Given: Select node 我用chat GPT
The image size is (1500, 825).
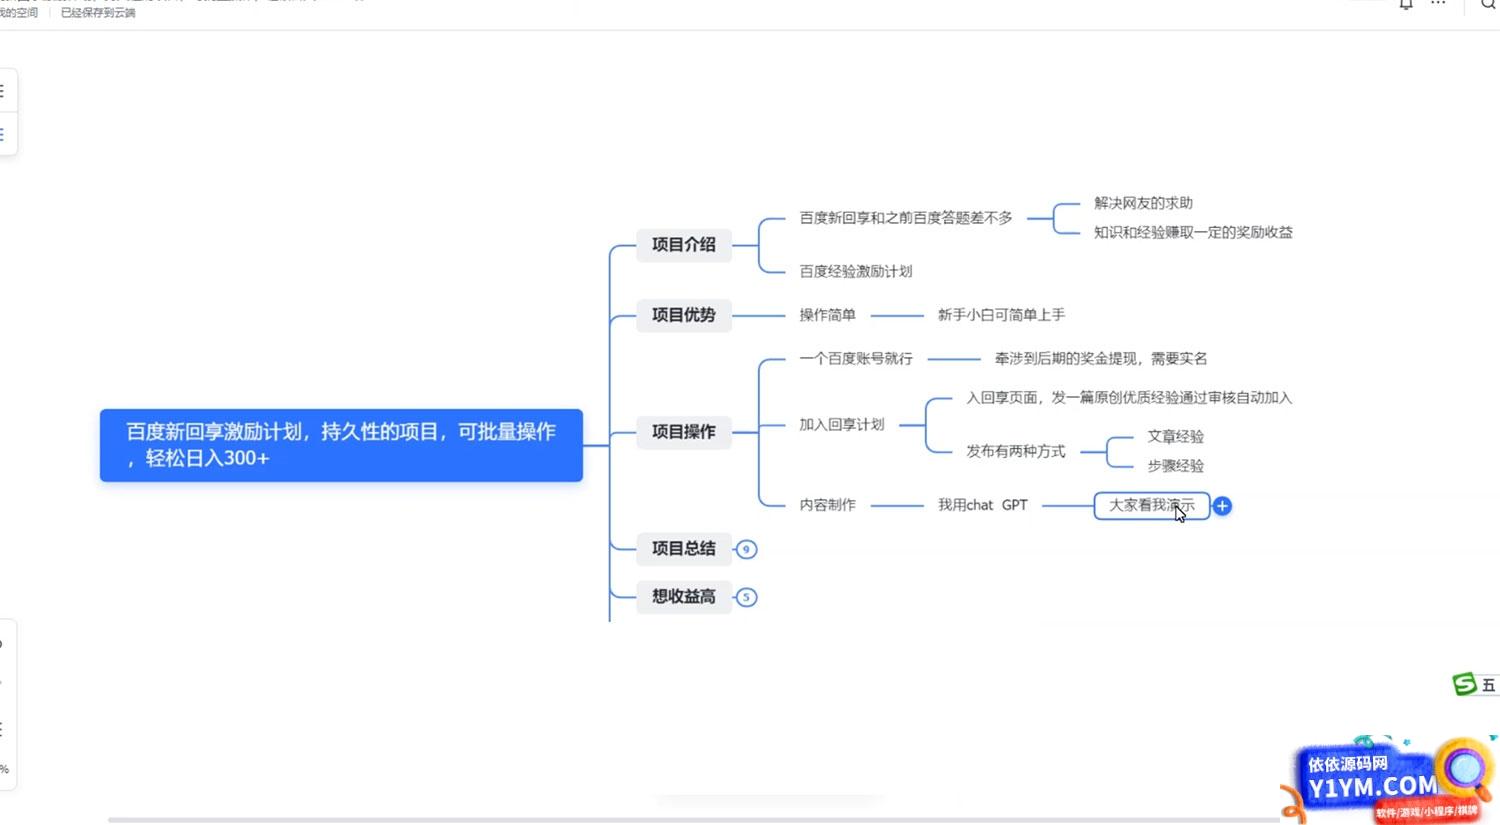Looking at the screenshot, I should coord(982,505).
